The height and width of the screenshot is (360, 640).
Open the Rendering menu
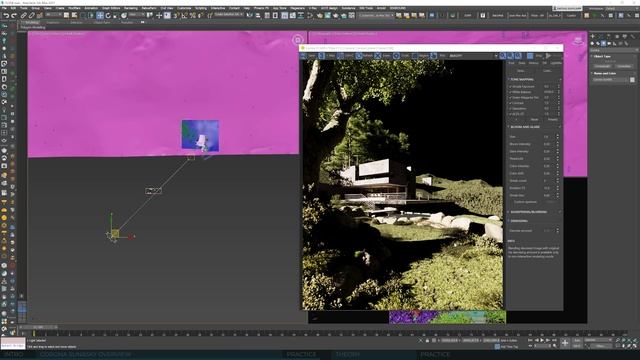coord(131,8)
